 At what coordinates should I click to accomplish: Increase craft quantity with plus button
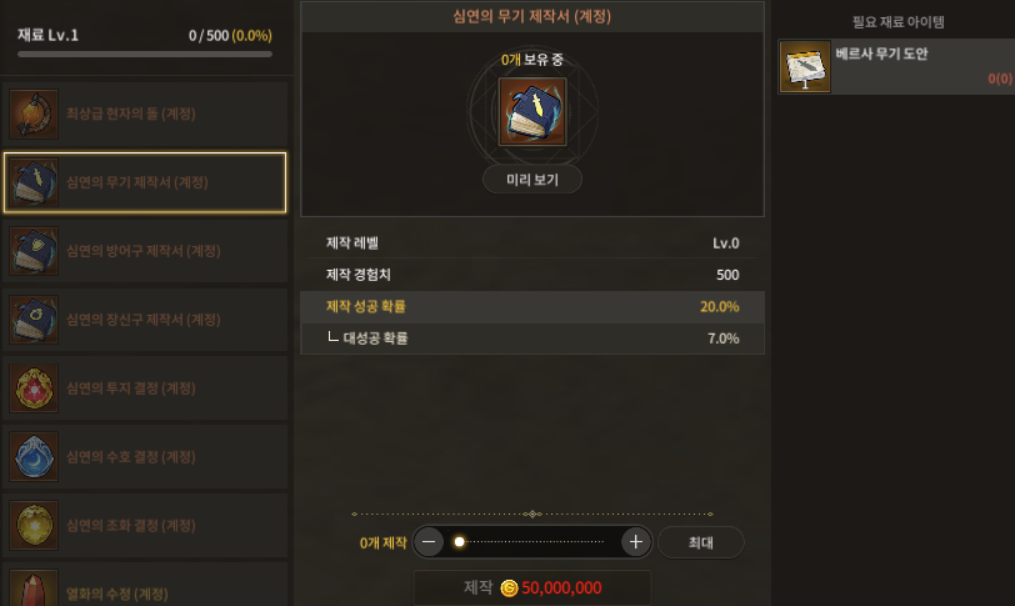point(636,542)
